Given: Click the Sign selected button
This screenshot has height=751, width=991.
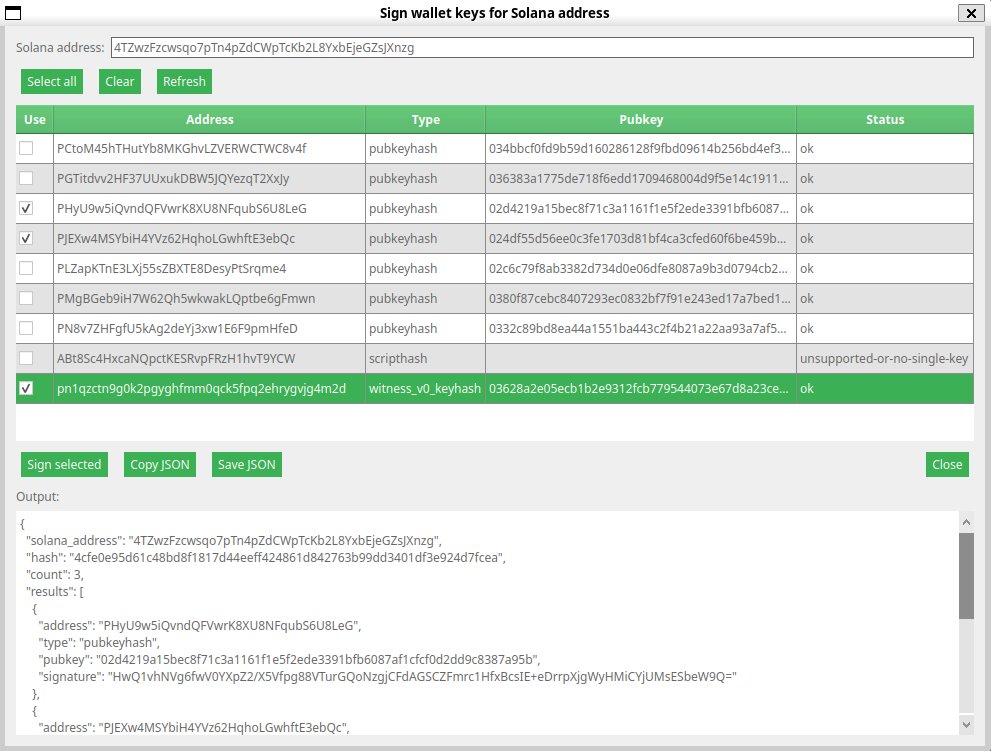Looking at the screenshot, I should pos(64,465).
